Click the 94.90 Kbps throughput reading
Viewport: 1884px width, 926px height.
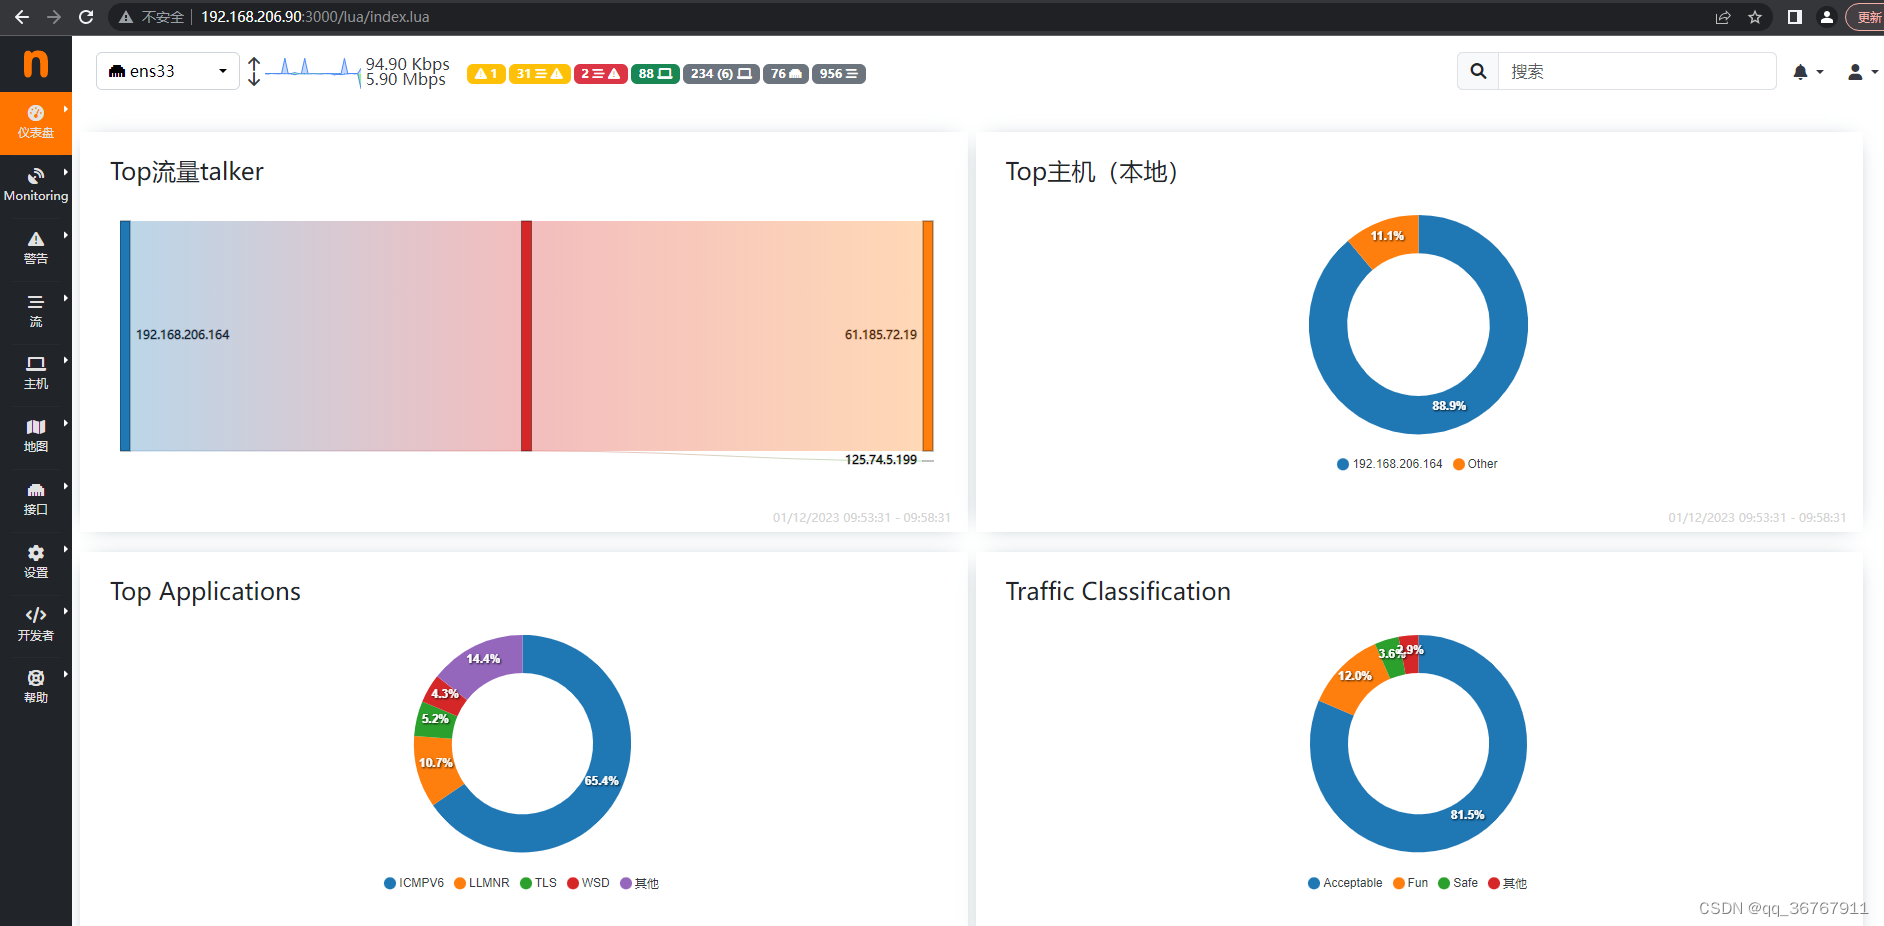[408, 64]
